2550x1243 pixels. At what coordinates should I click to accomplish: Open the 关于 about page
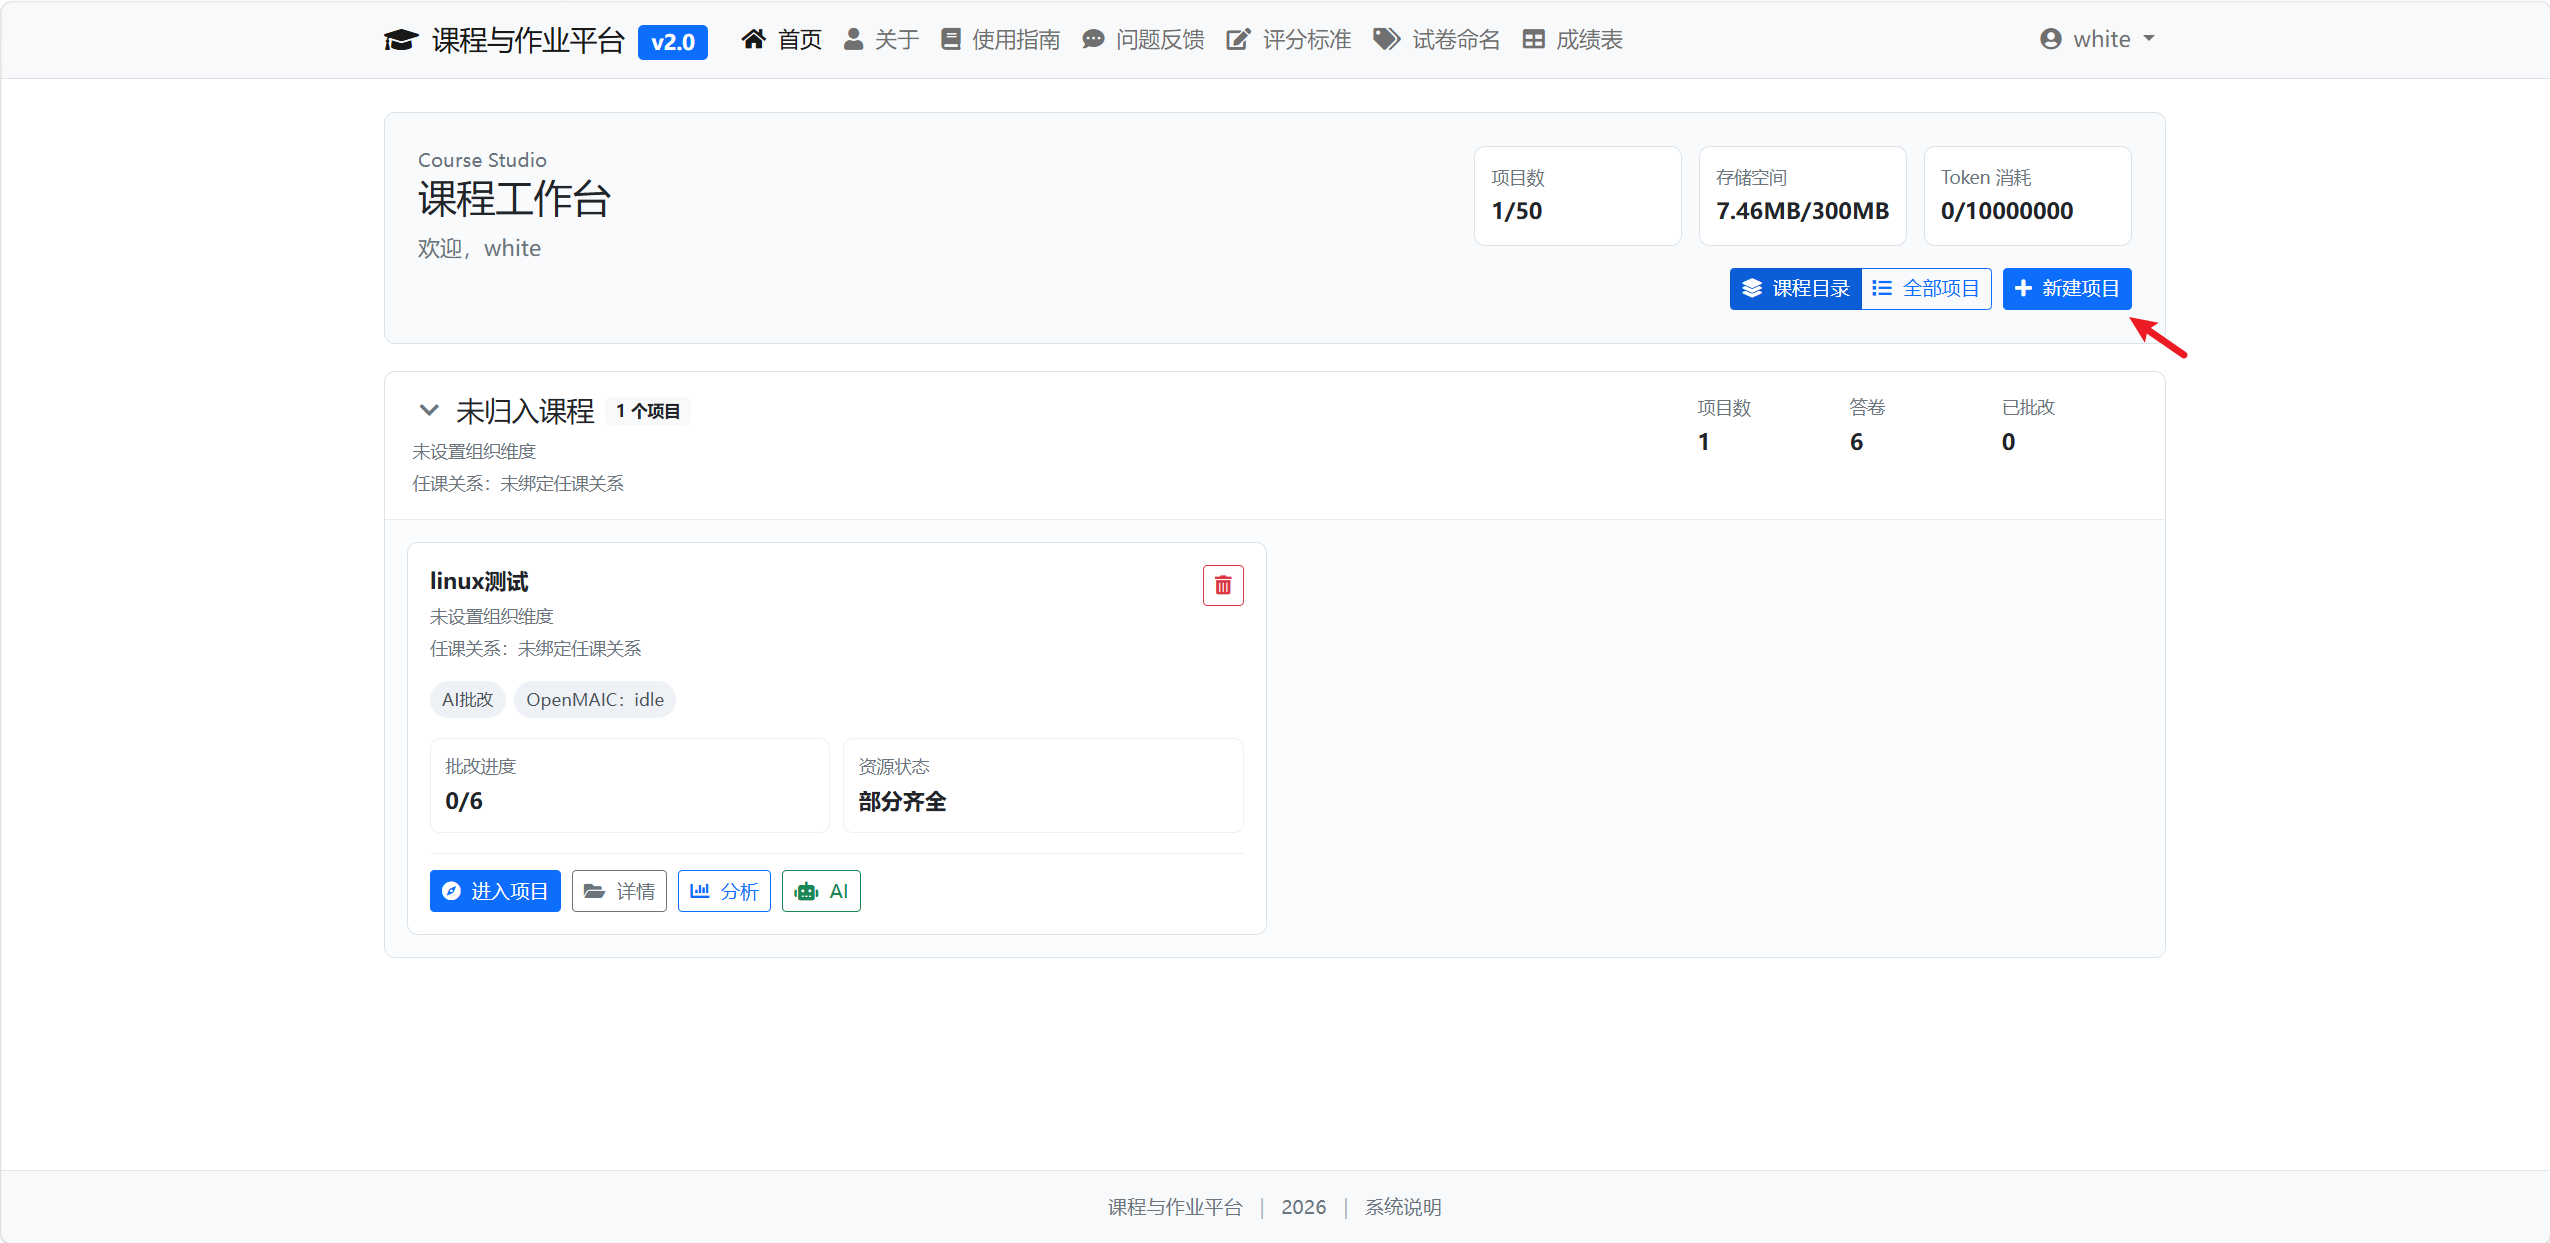881,40
